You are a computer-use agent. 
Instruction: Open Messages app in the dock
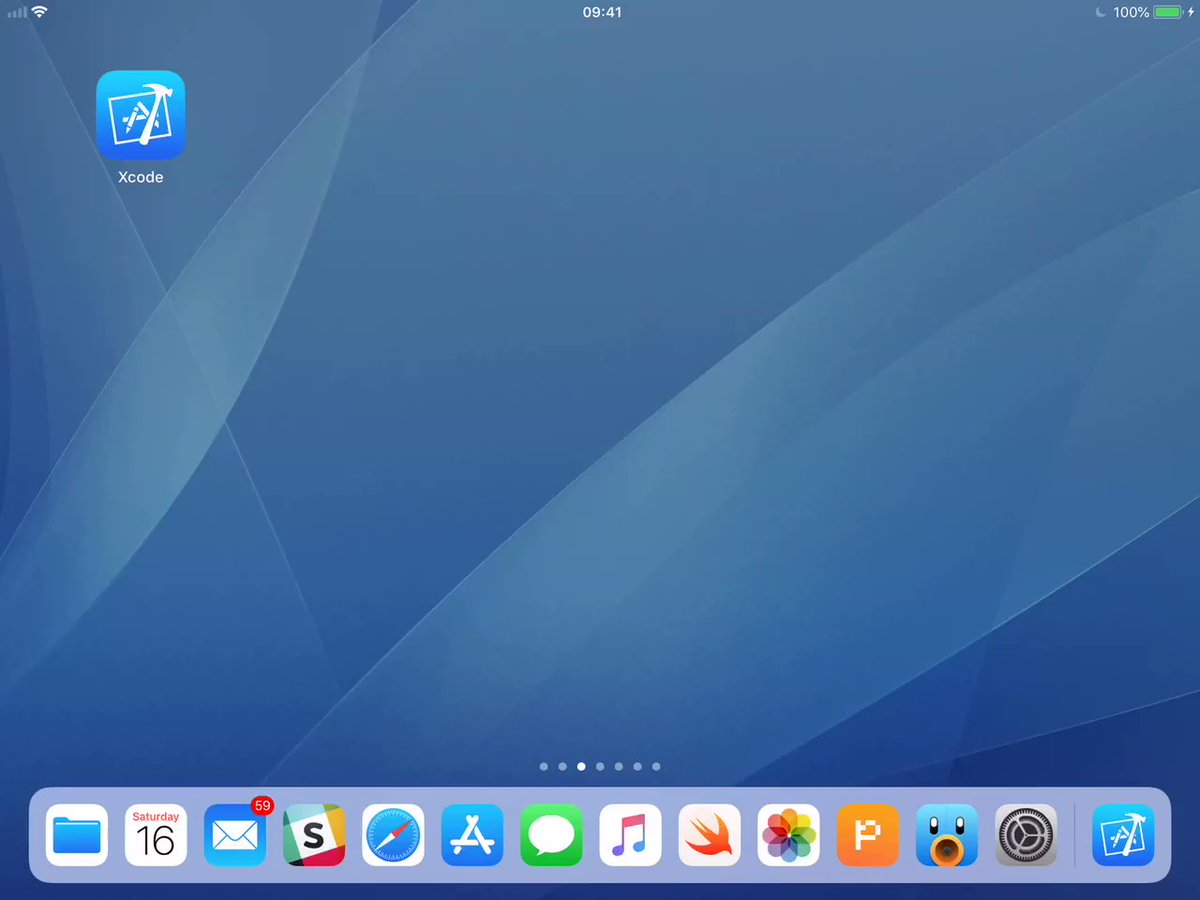tap(551, 835)
